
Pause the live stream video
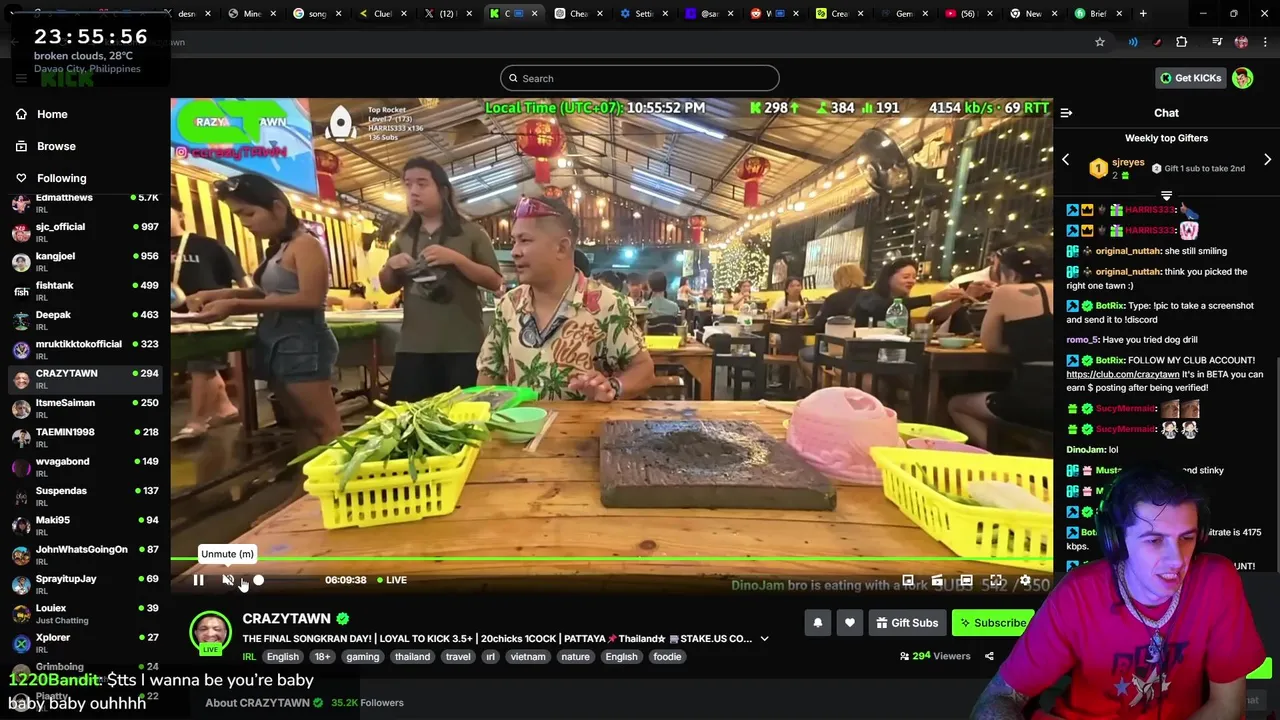point(198,580)
